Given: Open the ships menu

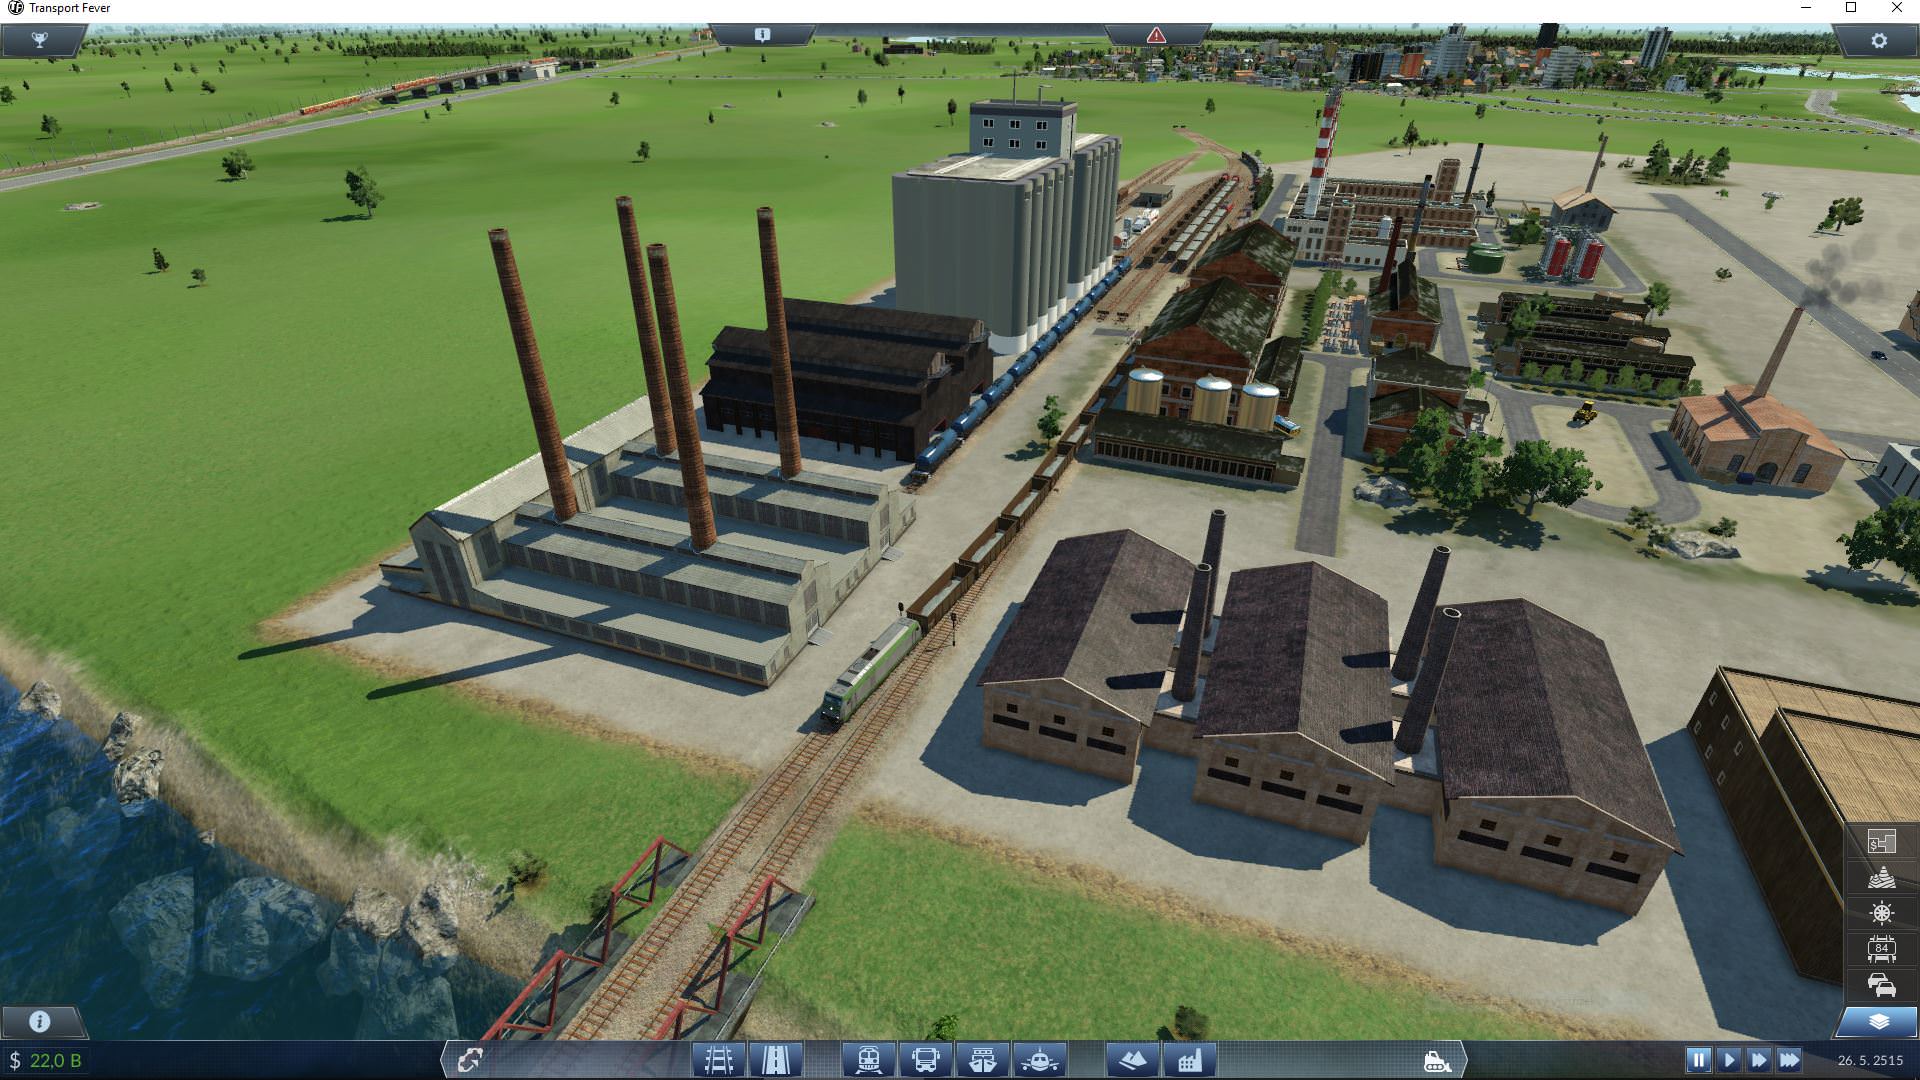Looking at the screenshot, I should 983,1060.
